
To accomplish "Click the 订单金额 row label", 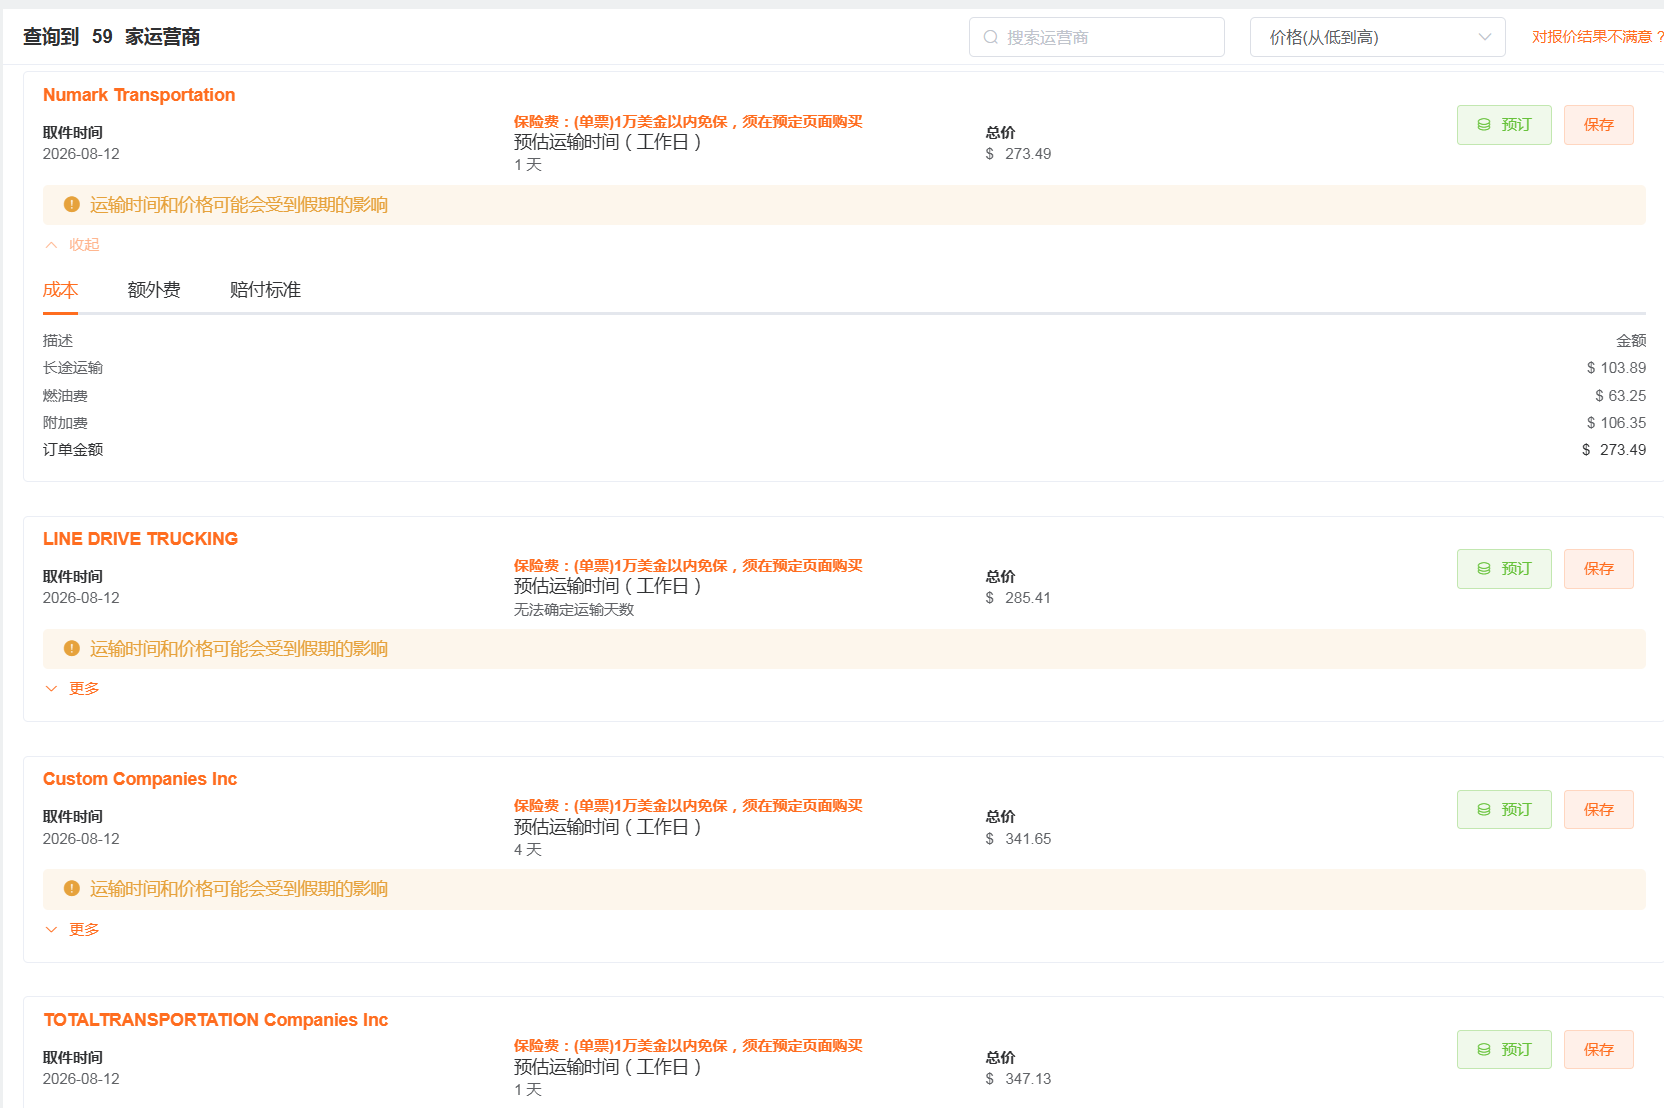I will (x=73, y=450).
